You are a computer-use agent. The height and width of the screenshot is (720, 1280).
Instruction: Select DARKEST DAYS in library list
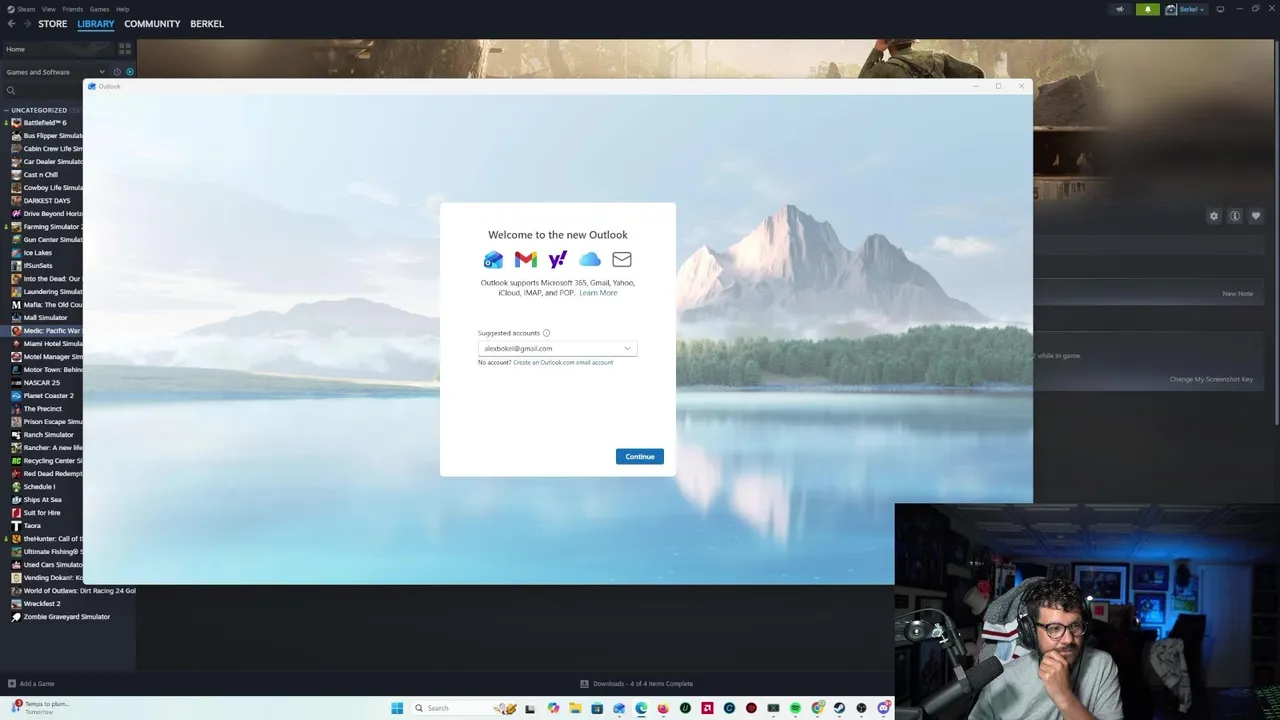[x=46, y=201]
